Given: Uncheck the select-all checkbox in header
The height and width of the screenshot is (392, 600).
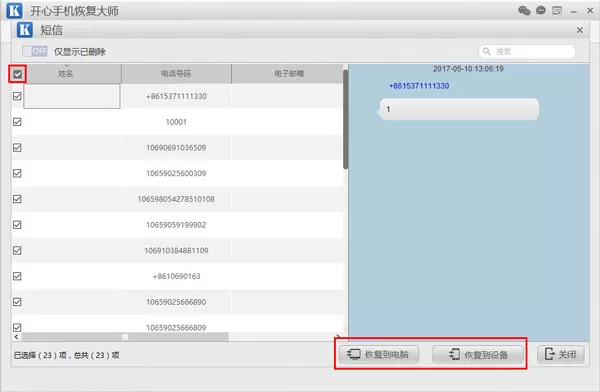Looking at the screenshot, I should point(17,74).
